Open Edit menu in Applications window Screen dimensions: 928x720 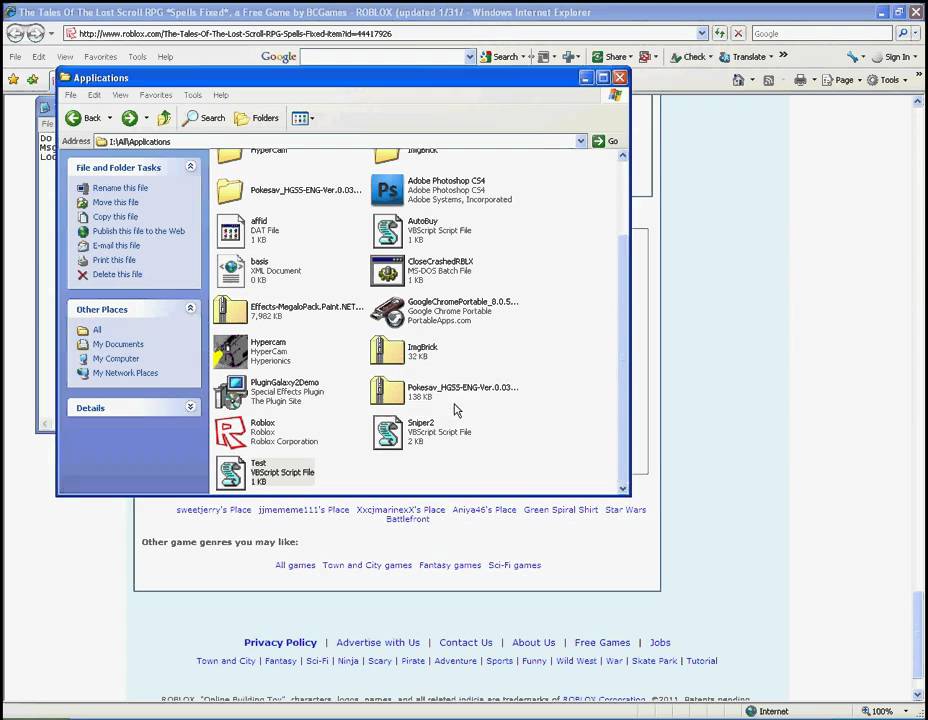(x=94, y=95)
